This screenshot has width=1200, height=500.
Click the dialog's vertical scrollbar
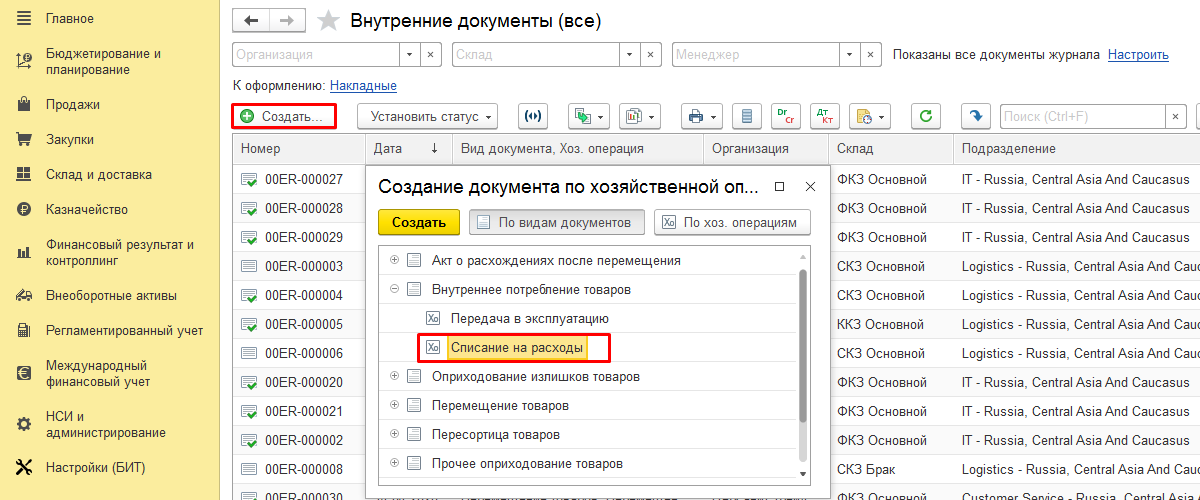tap(802, 350)
